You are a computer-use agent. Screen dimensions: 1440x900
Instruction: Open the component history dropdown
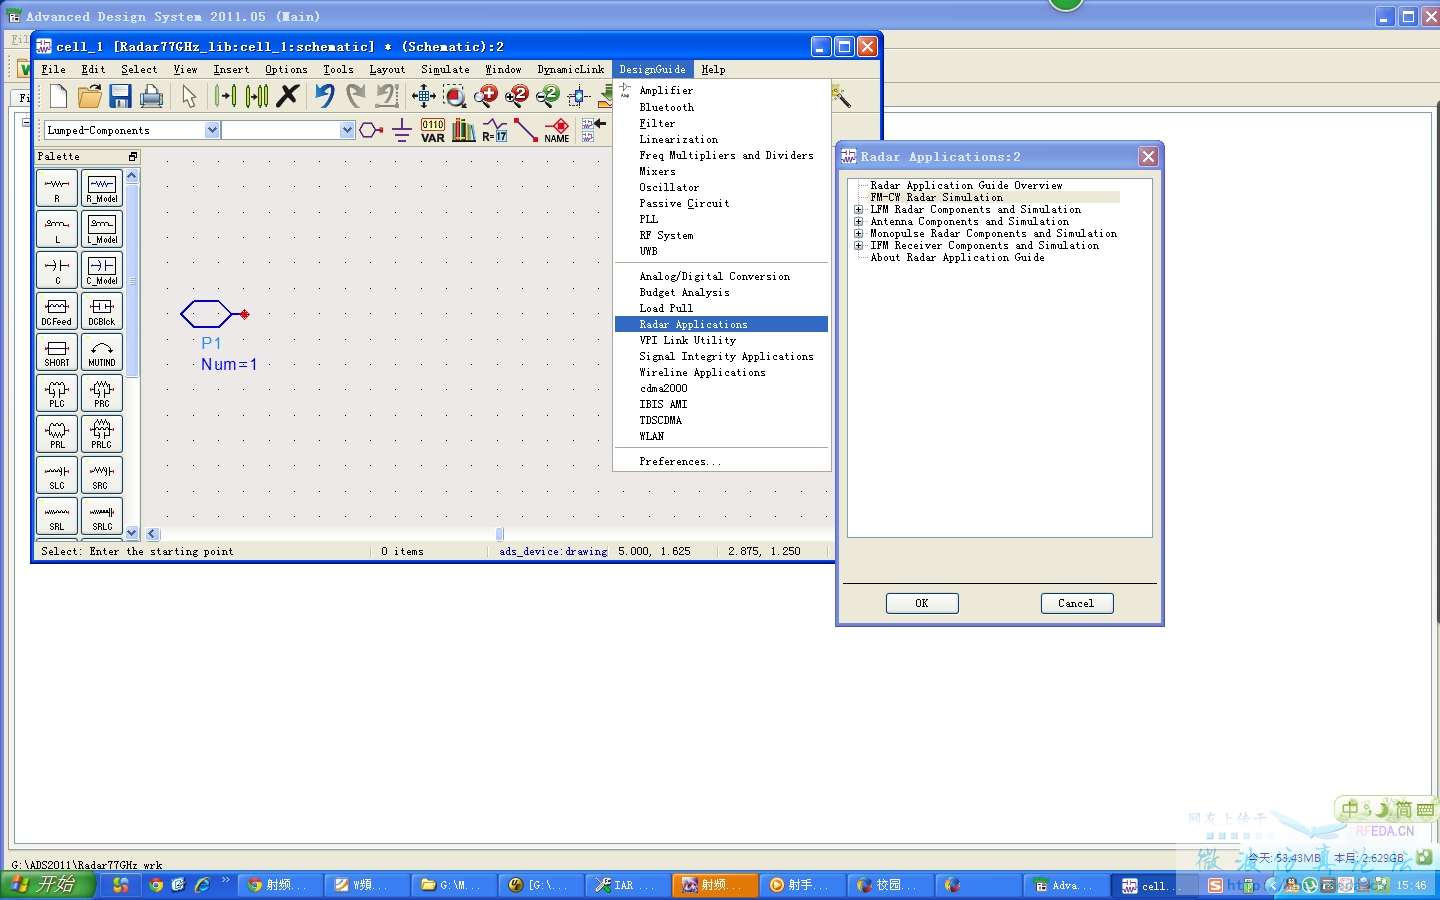pos(347,130)
